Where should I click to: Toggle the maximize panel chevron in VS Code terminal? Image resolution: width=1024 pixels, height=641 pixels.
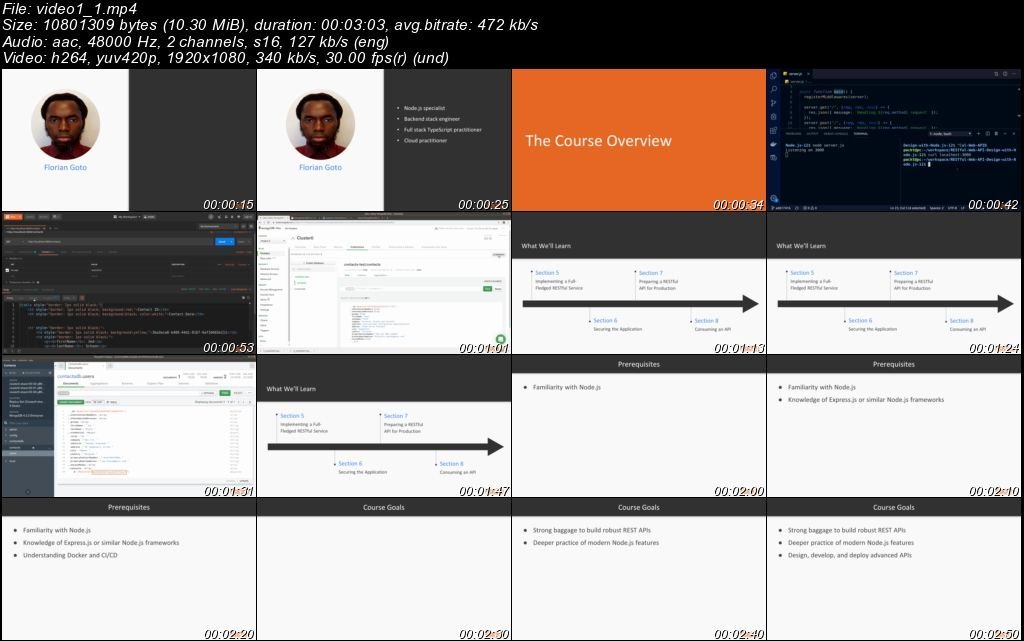coord(1005,134)
